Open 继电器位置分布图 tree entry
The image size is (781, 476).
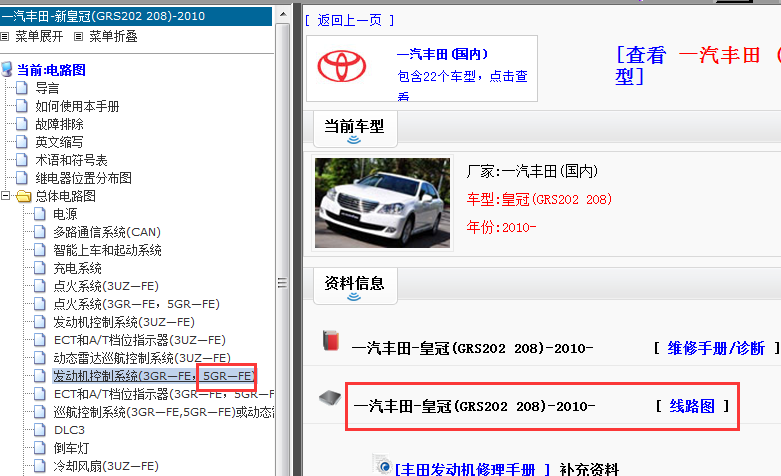(x=83, y=178)
